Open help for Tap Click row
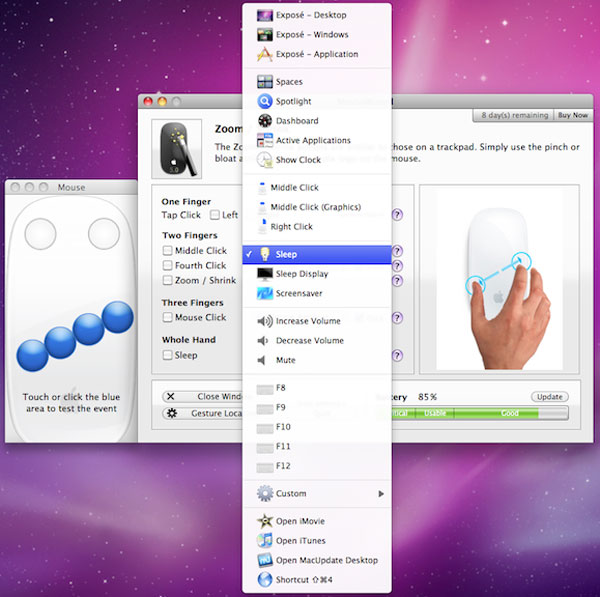Image resolution: width=600 pixels, height=597 pixels. (x=397, y=215)
